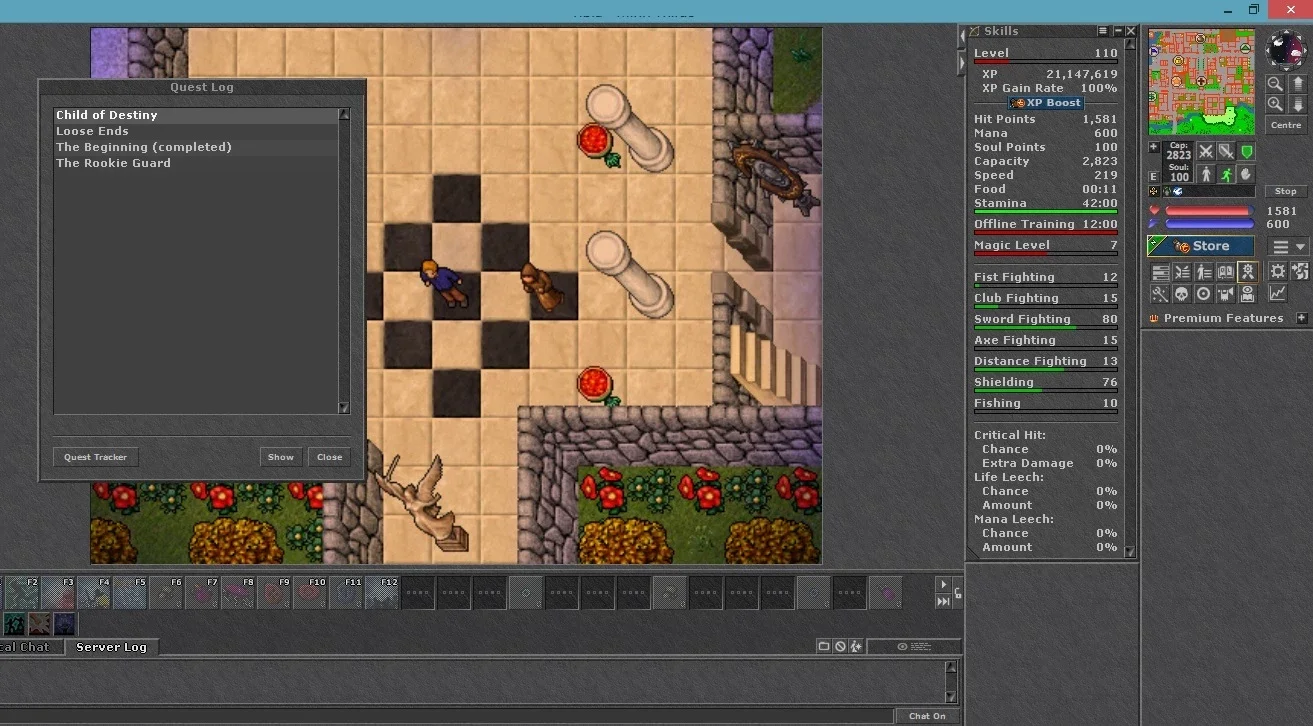The height and width of the screenshot is (726, 1313).
Task: Toggle the secure mode hand icon
Action: coord(1246,174)
